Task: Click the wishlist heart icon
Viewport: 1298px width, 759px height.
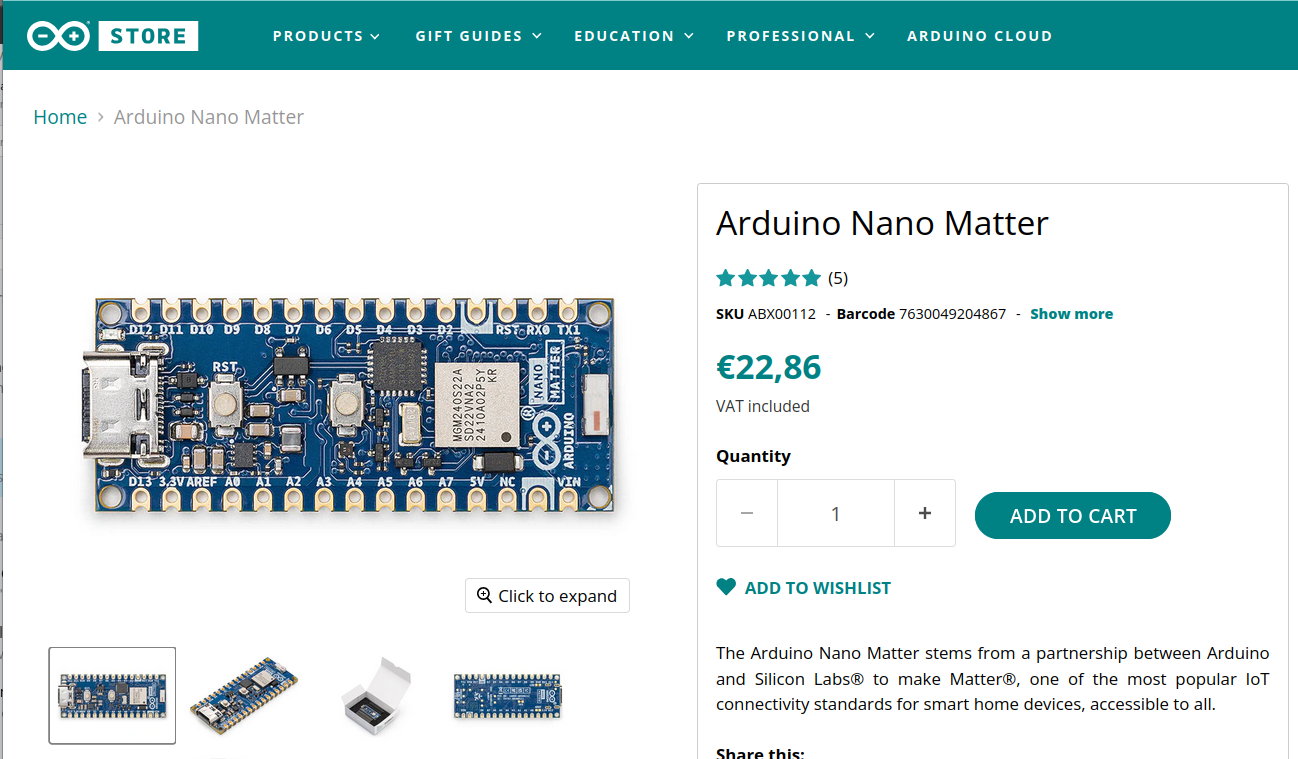Action: click(x=726, y=587)
